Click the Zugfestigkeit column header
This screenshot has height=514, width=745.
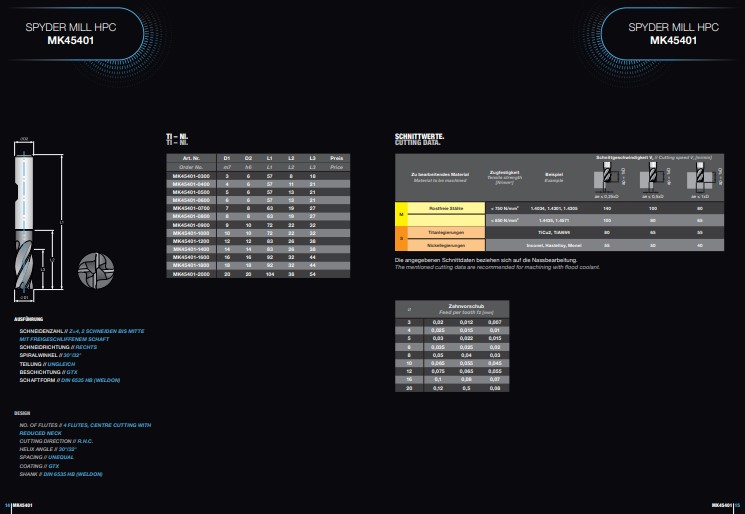505,177
